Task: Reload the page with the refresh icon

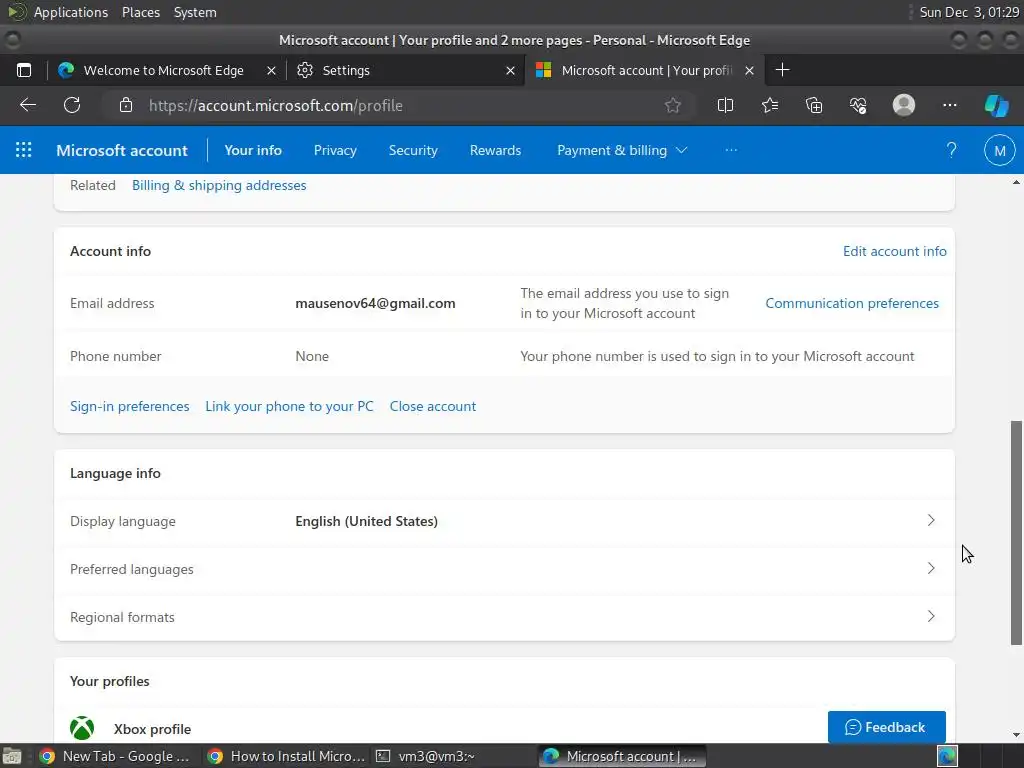Action: click(x=72, y=105)
